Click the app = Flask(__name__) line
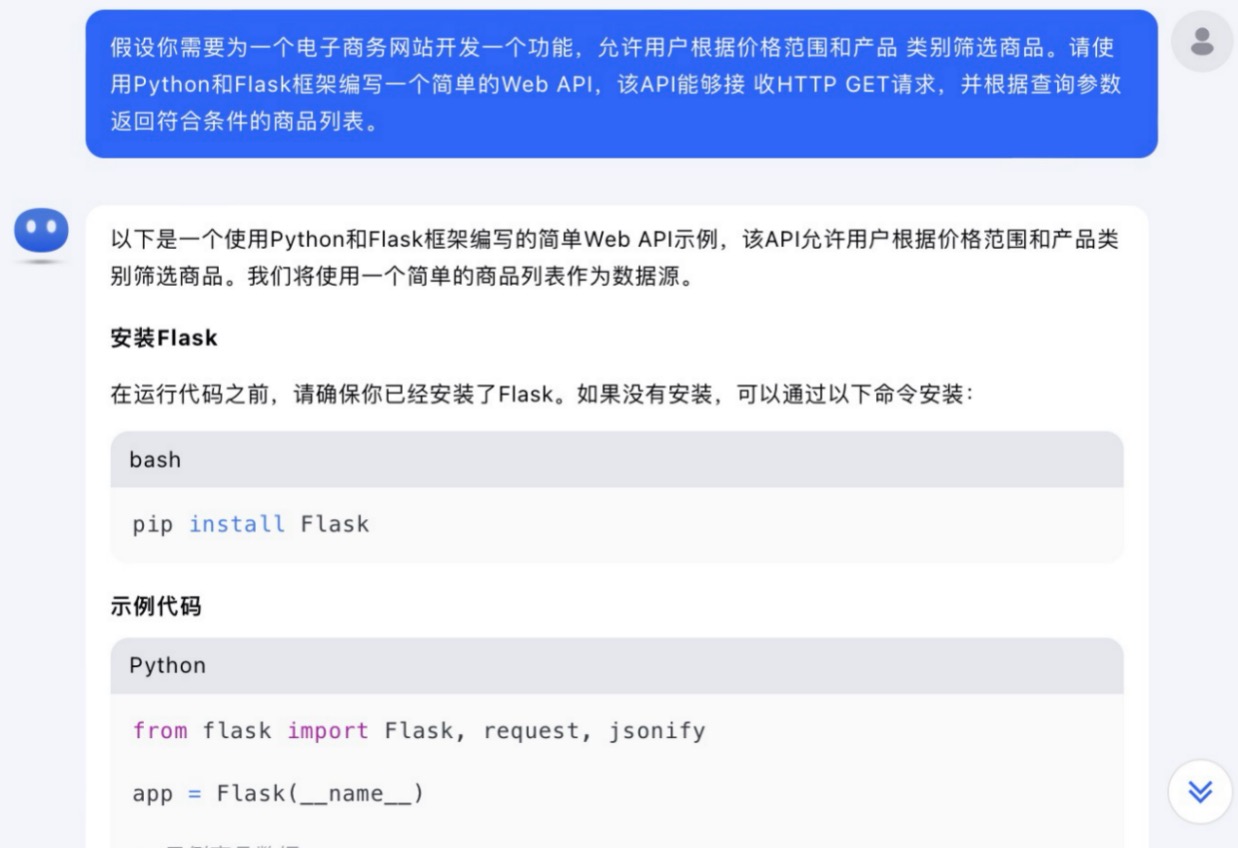The image size is (1238, 848). (278, 794)
